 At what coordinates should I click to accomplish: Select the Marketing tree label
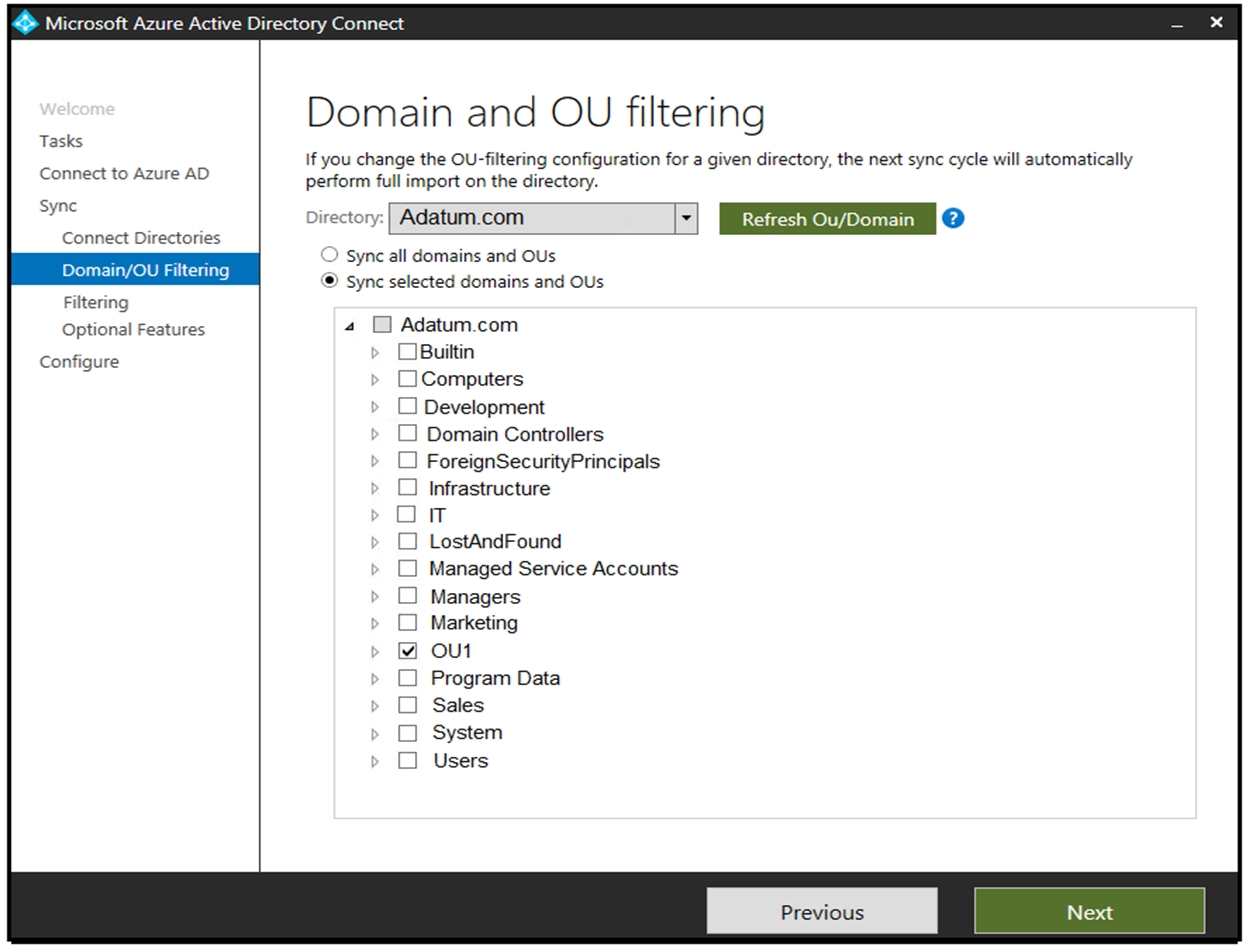point(474,623)
